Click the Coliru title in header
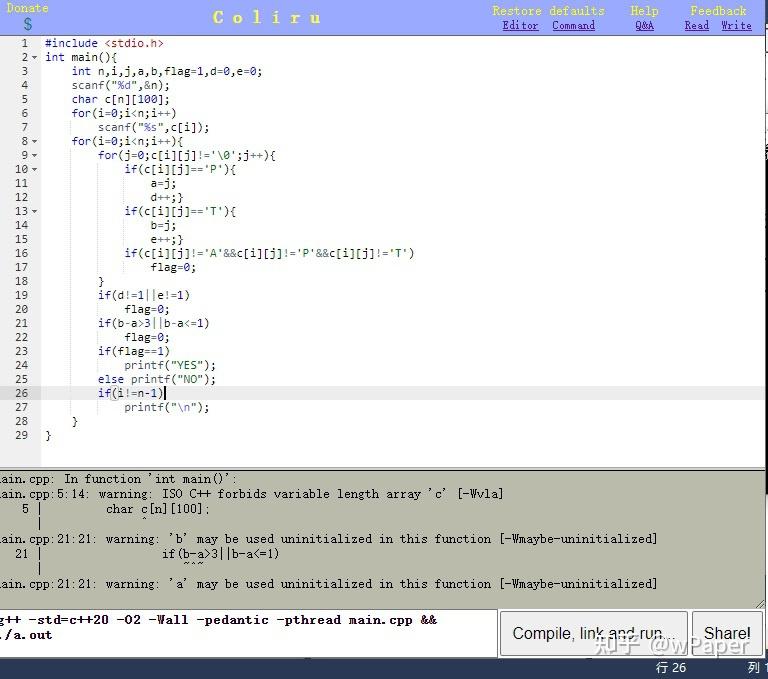 (x=266, y=18)
